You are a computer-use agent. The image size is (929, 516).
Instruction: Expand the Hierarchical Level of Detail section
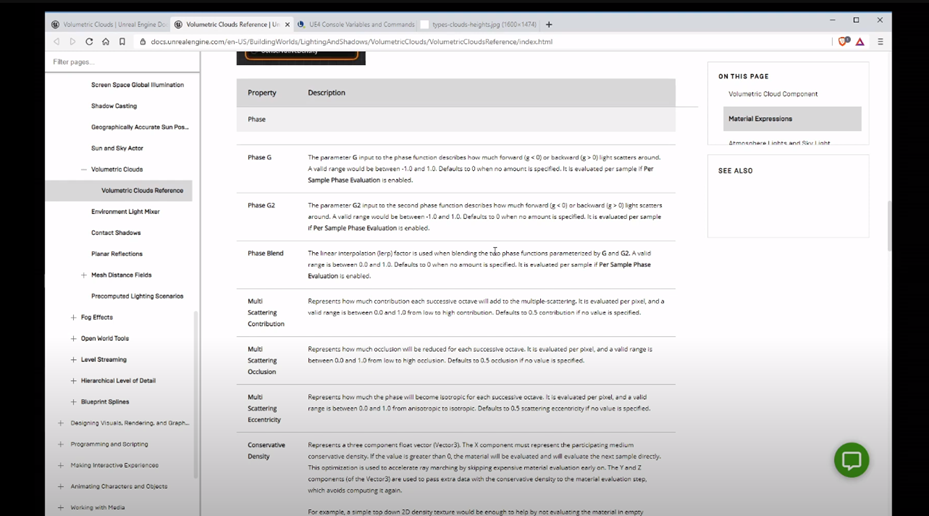click(x=73, y=381)
